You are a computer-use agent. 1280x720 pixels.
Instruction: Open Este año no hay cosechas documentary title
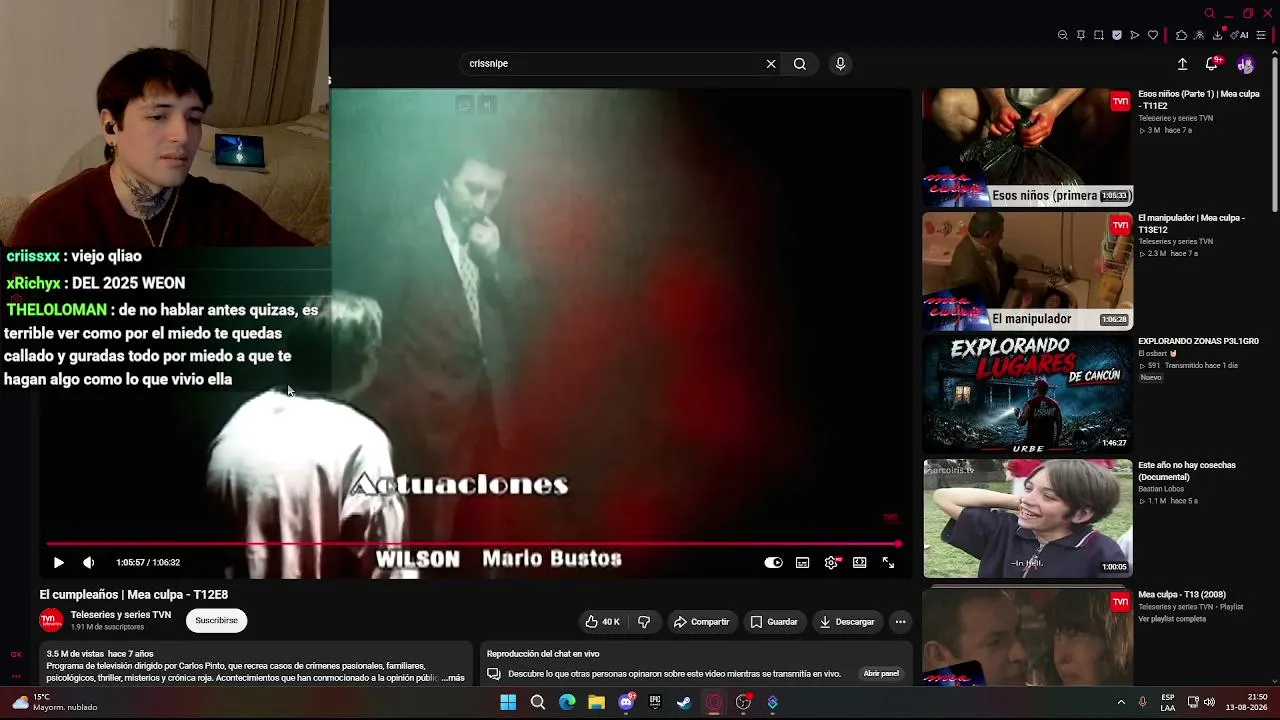(x=1187, y=471)
